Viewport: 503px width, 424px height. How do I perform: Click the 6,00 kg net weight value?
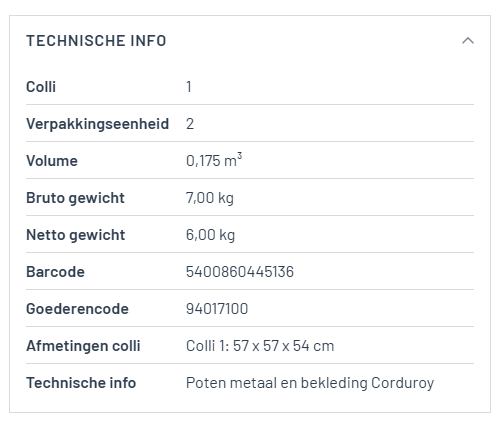click(210, 235)
